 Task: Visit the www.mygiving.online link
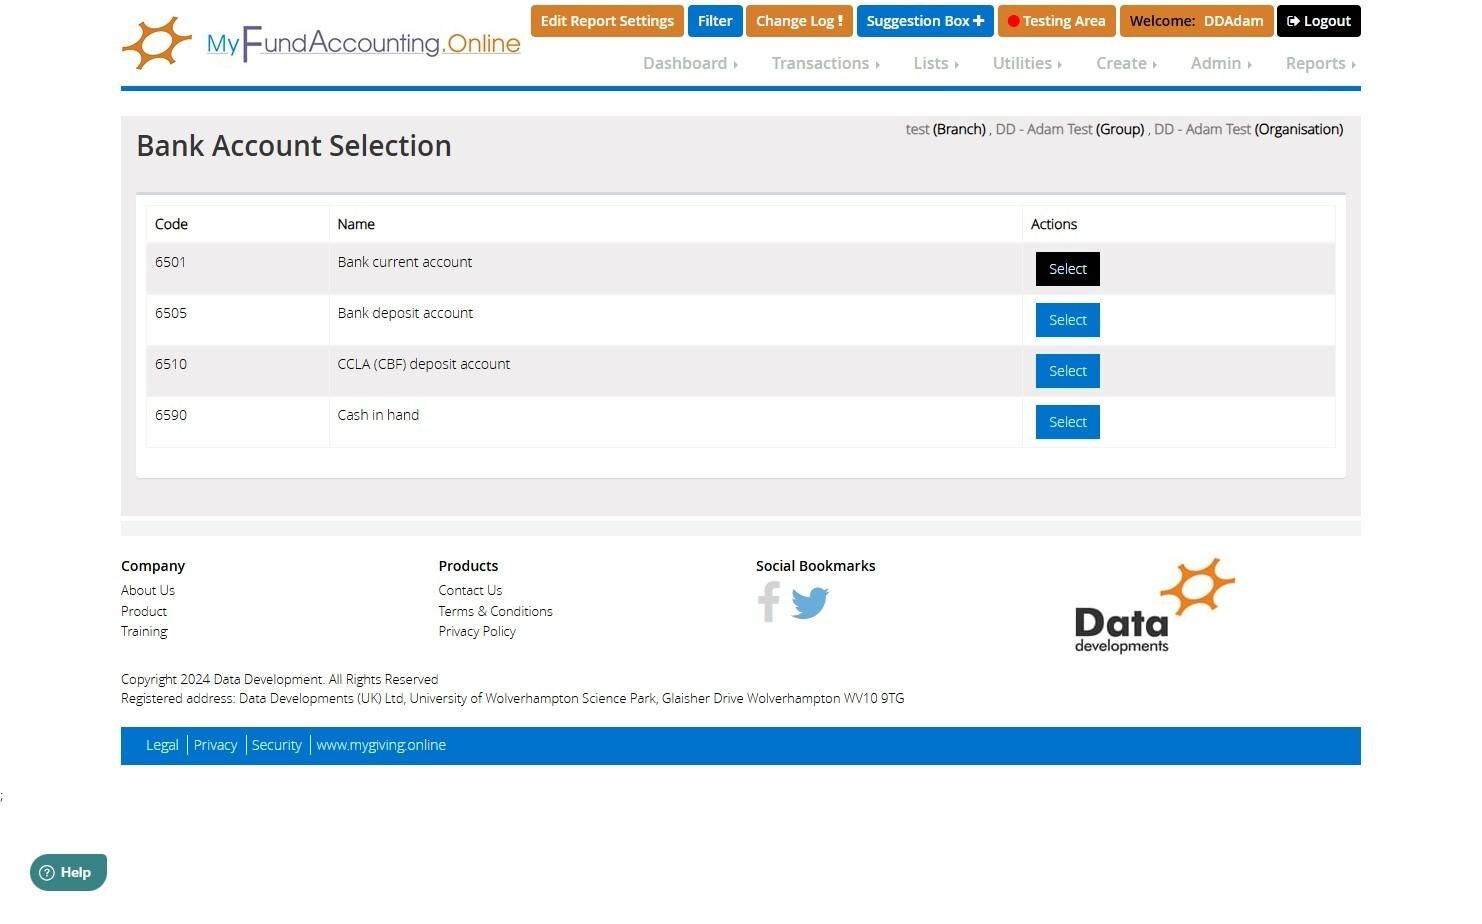pyautogui.click(x=381, y=745)
